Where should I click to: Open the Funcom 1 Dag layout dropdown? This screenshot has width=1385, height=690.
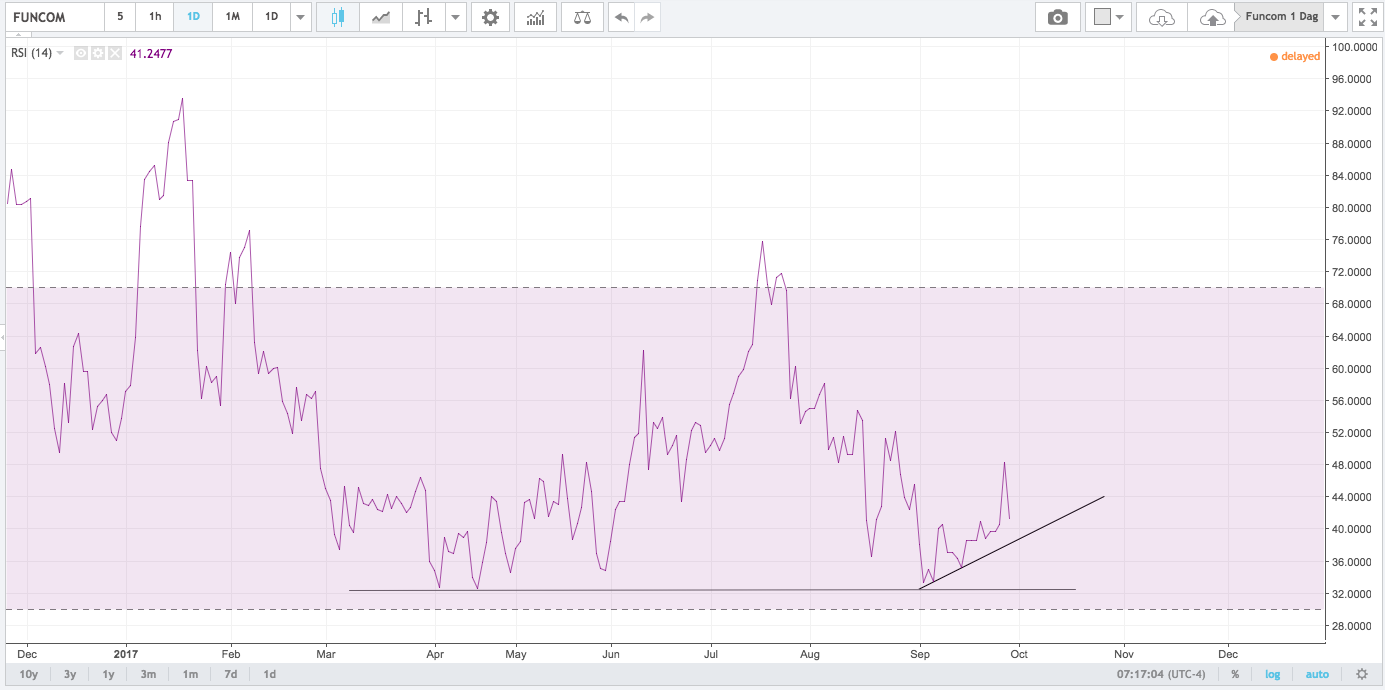point(1337,17)
